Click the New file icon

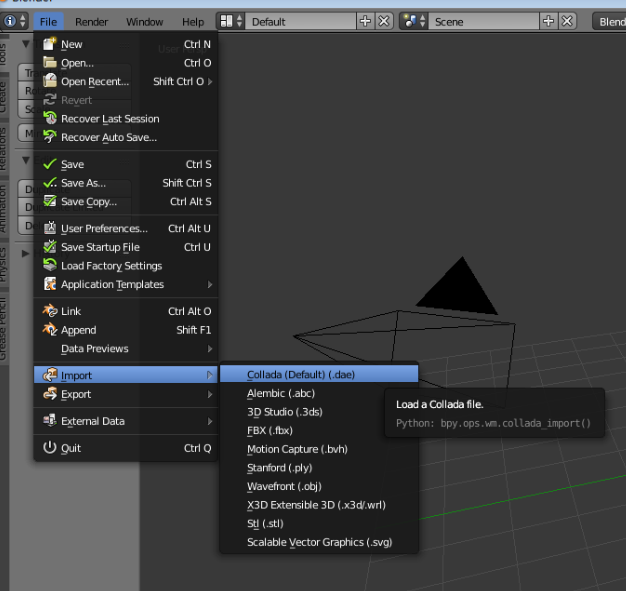(50, 44)
